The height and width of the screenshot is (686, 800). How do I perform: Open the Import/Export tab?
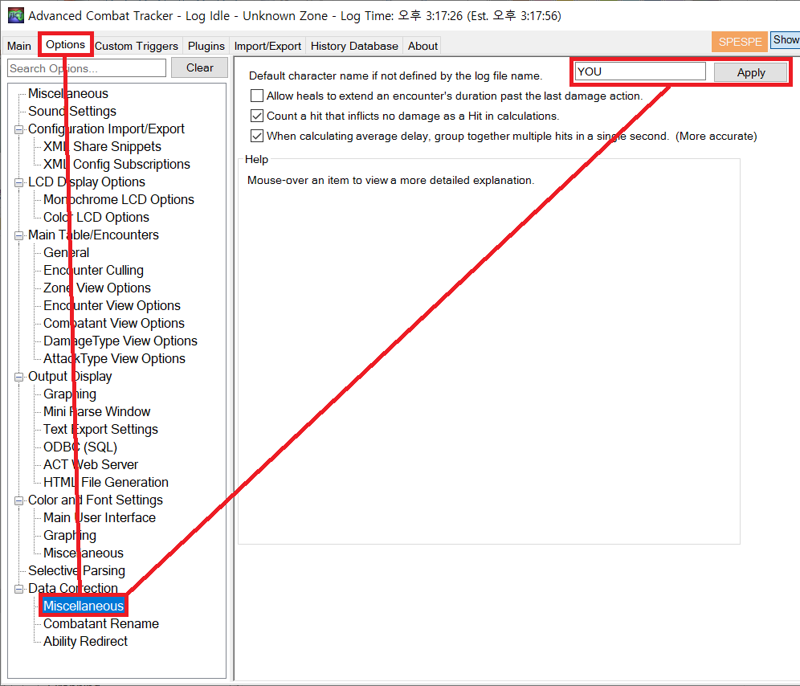267,46
